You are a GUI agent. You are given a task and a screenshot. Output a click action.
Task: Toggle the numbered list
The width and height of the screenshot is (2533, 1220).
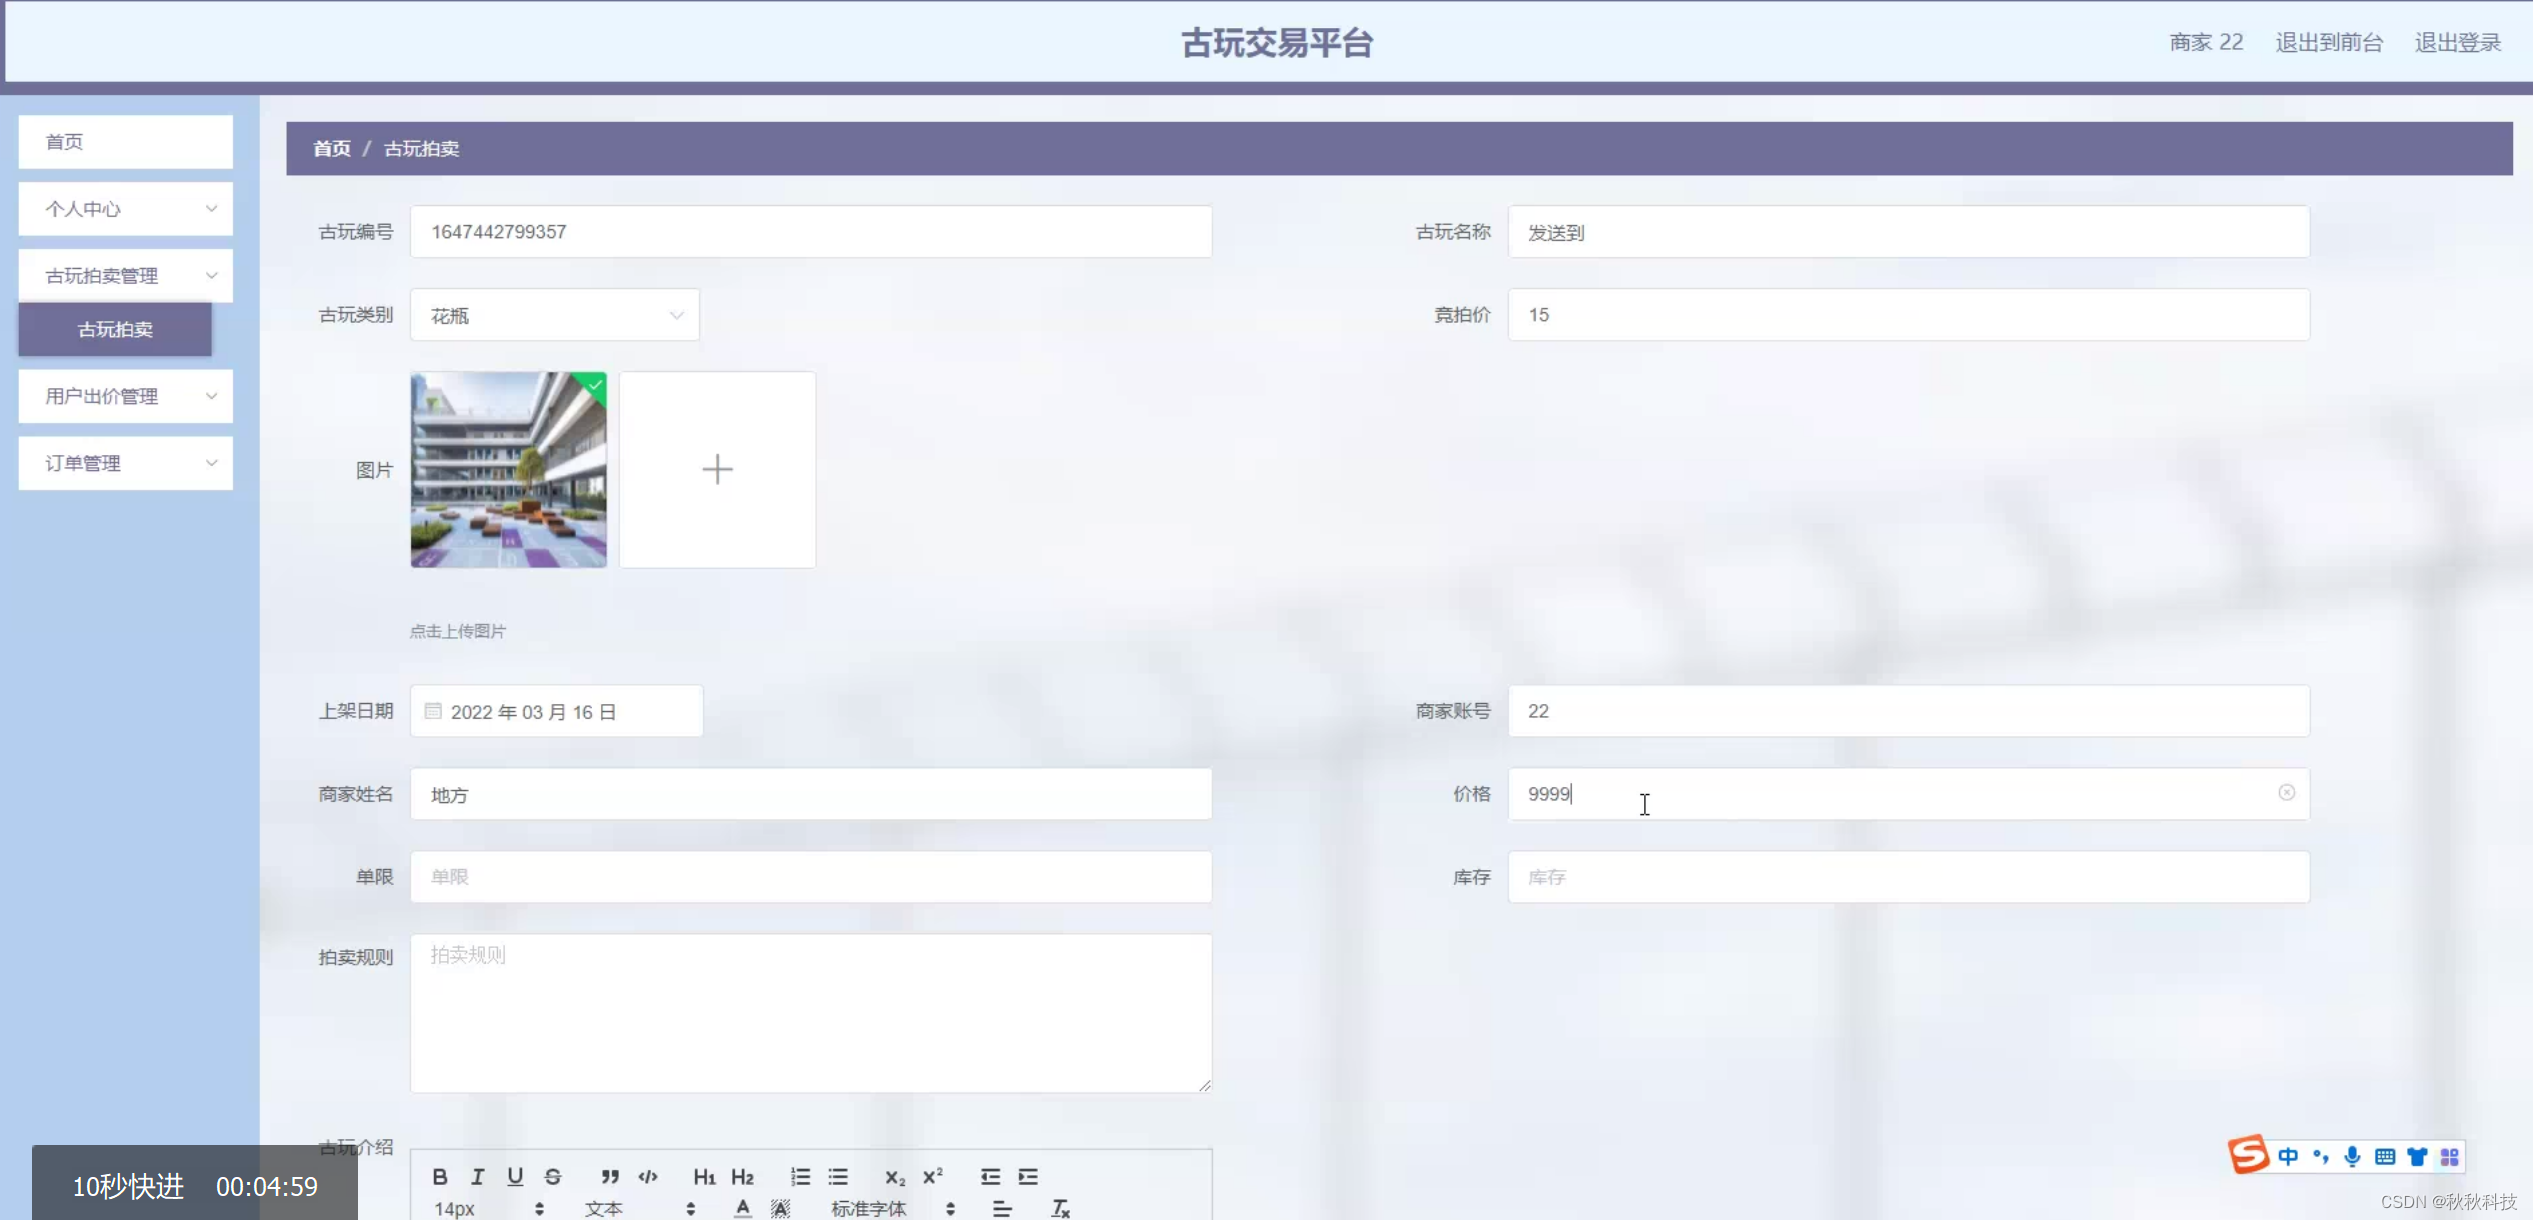point(799,1177)
